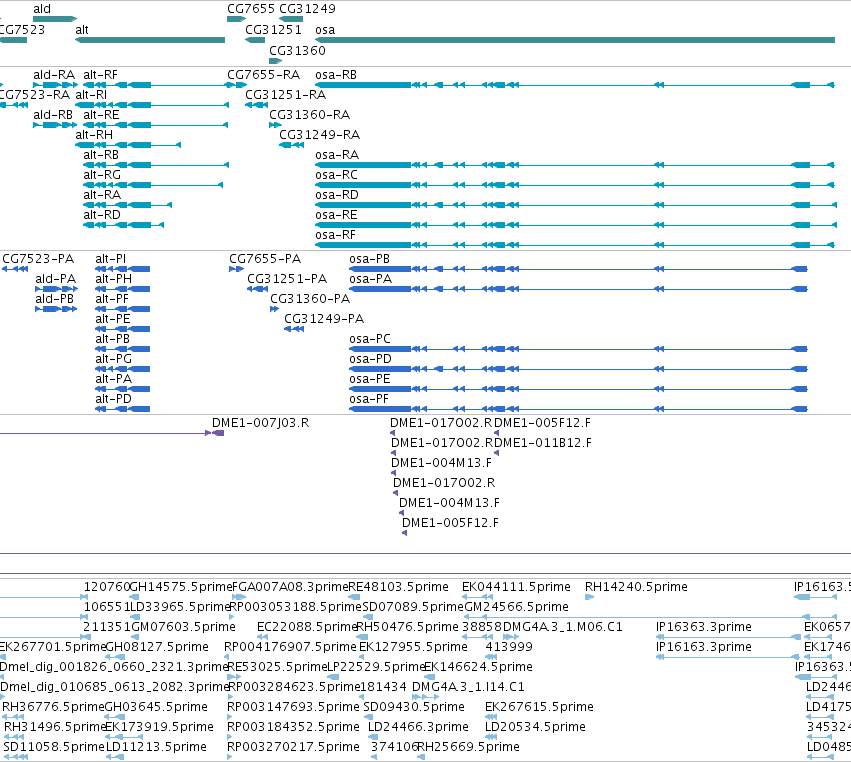Viewport: 851px width, 762px height.
Task: Click the osa-PC protein label
Action: [370, 339]
